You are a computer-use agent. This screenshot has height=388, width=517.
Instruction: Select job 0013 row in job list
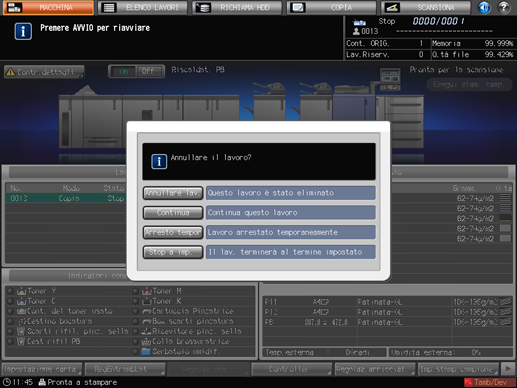(66, 198)
